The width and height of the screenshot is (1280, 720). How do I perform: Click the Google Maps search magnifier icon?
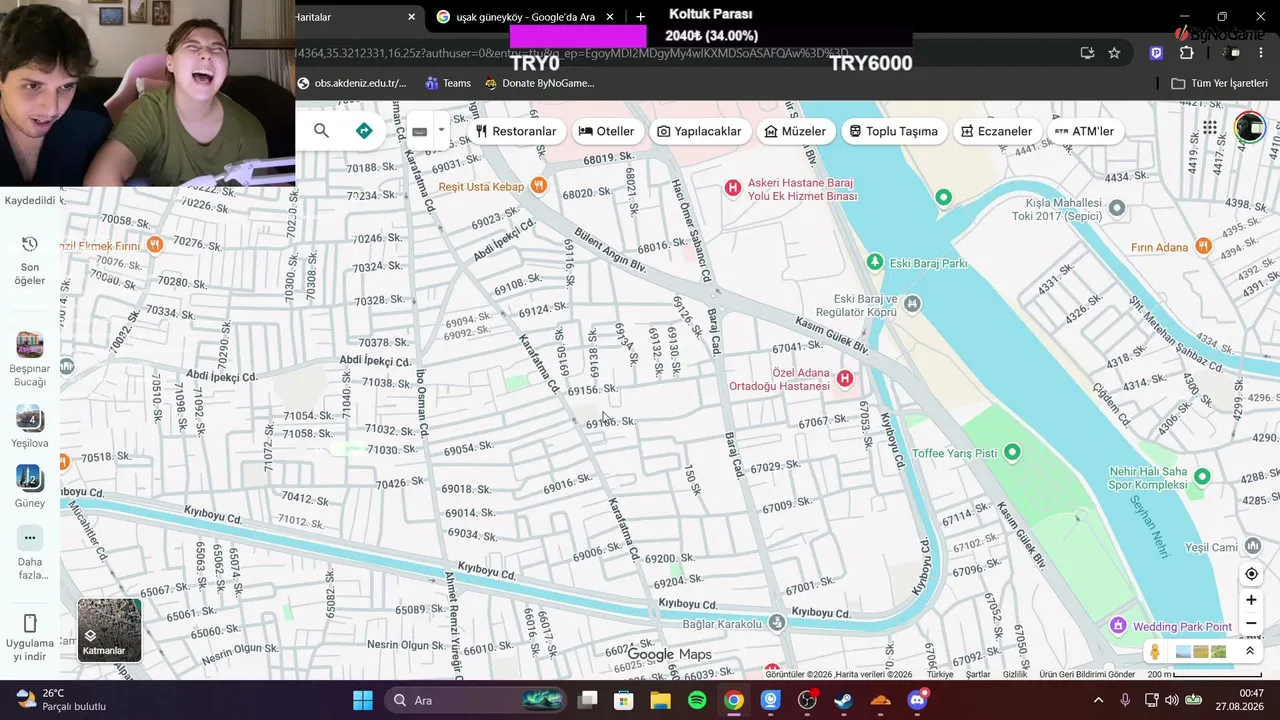point(321,131)
